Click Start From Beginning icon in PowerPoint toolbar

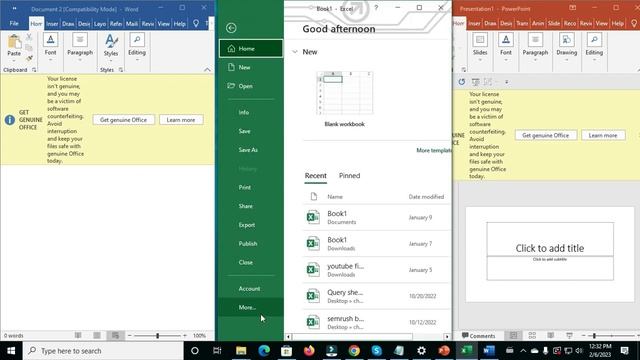476,82
